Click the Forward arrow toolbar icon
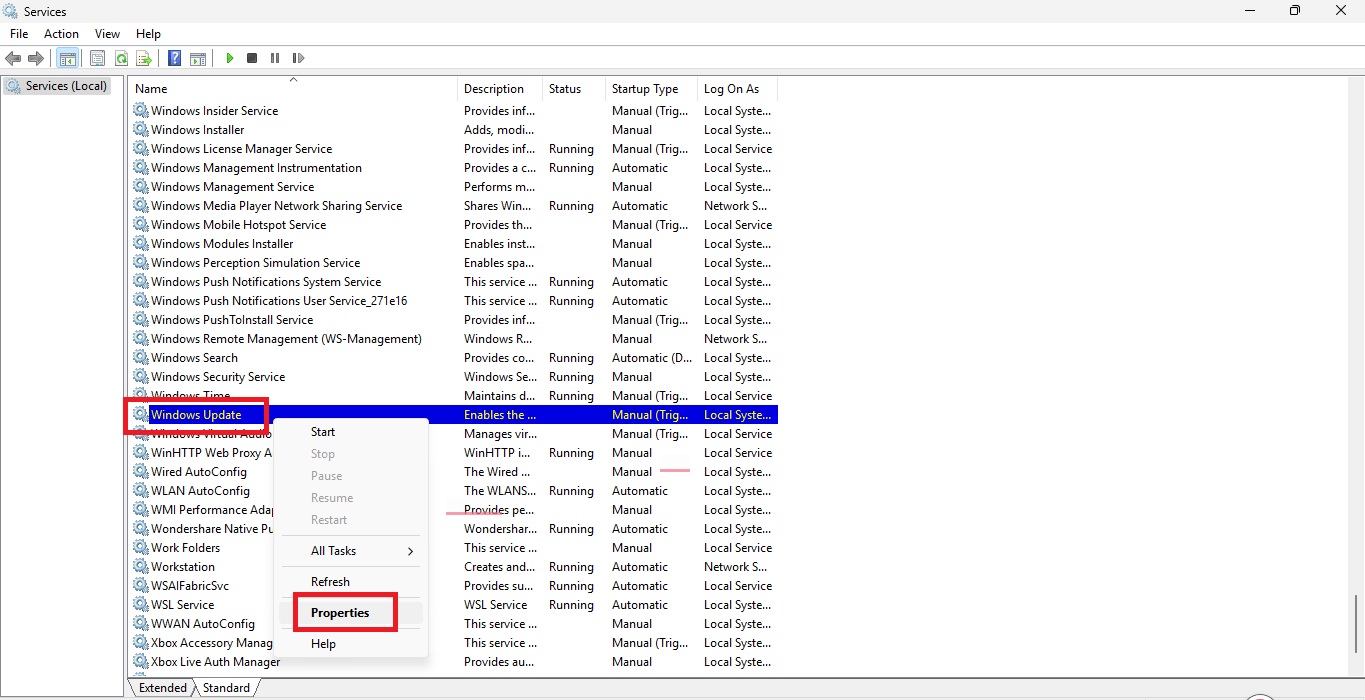Screen dimensions: 1365x700 coord(36,58)
